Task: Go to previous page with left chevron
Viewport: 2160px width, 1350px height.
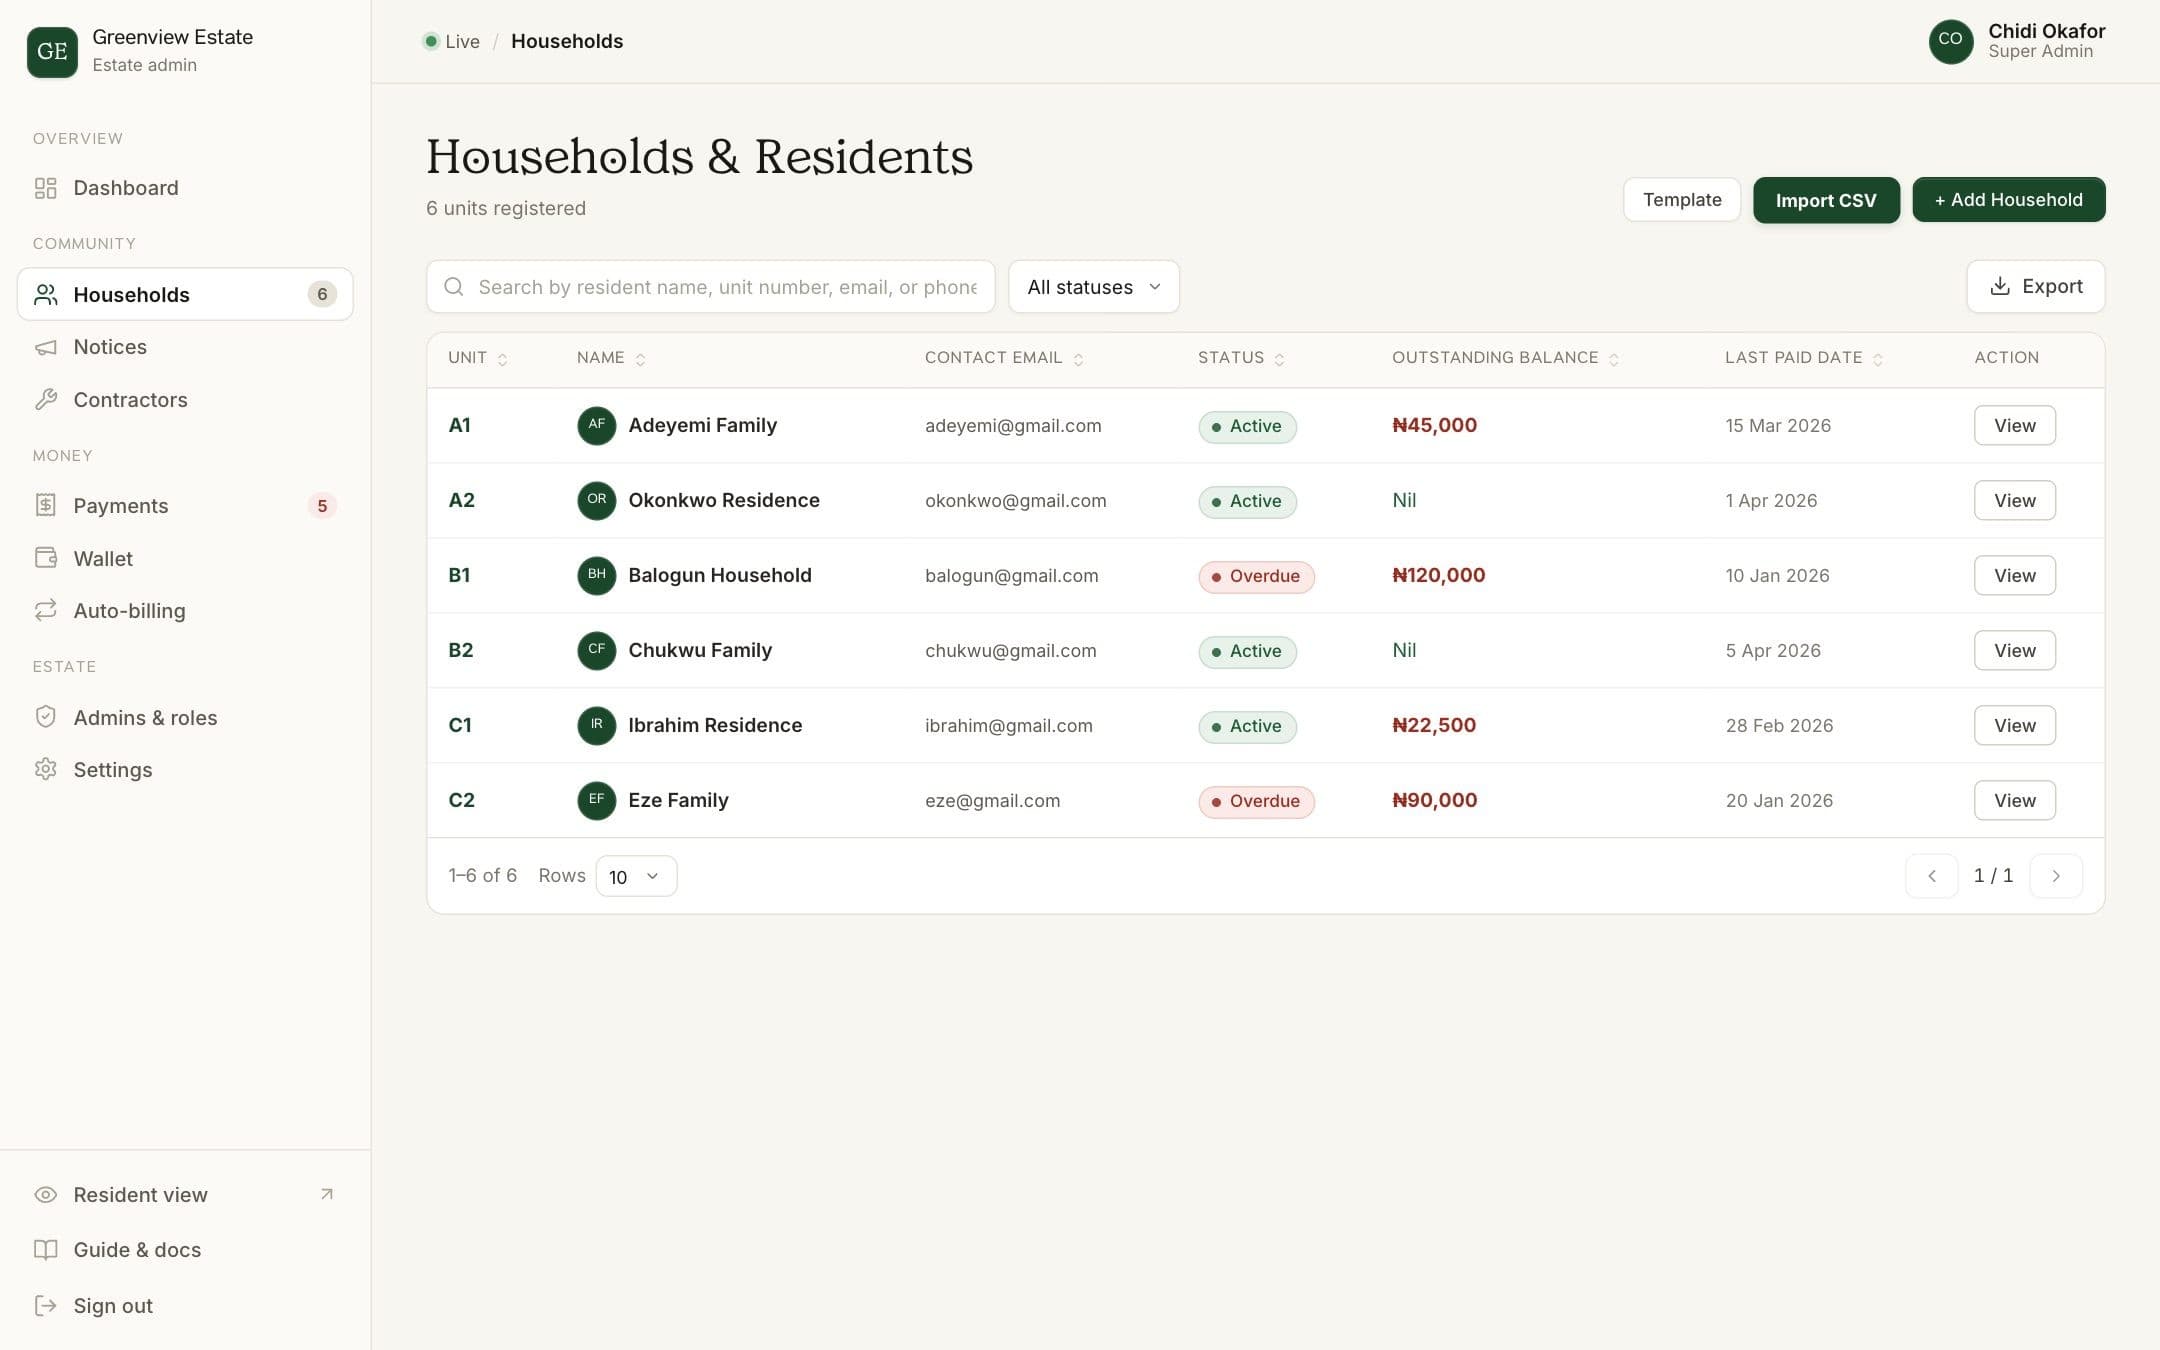Action: click(1931, 876)
